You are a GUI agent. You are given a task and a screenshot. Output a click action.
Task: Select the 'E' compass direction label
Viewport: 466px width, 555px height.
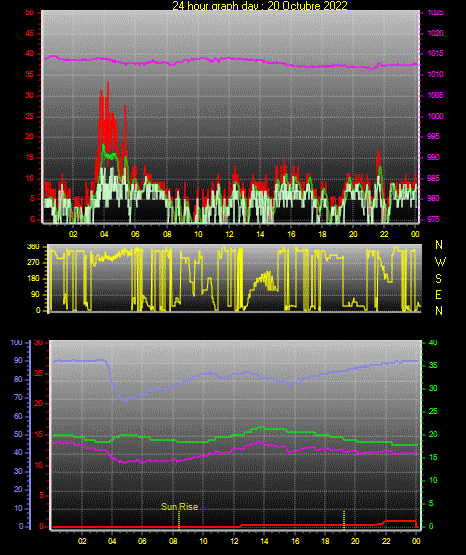(438, 295)
